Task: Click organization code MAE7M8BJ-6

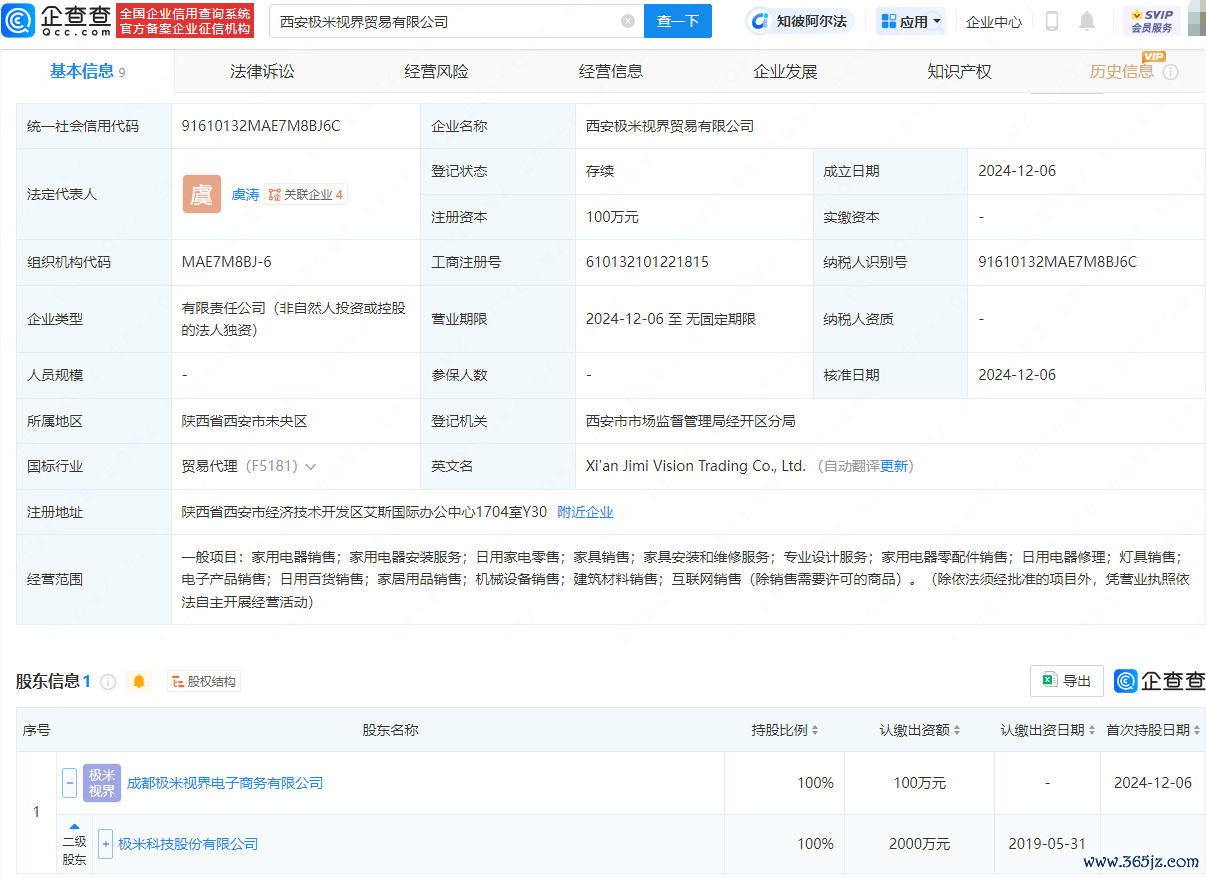Action: pos(226,262)
